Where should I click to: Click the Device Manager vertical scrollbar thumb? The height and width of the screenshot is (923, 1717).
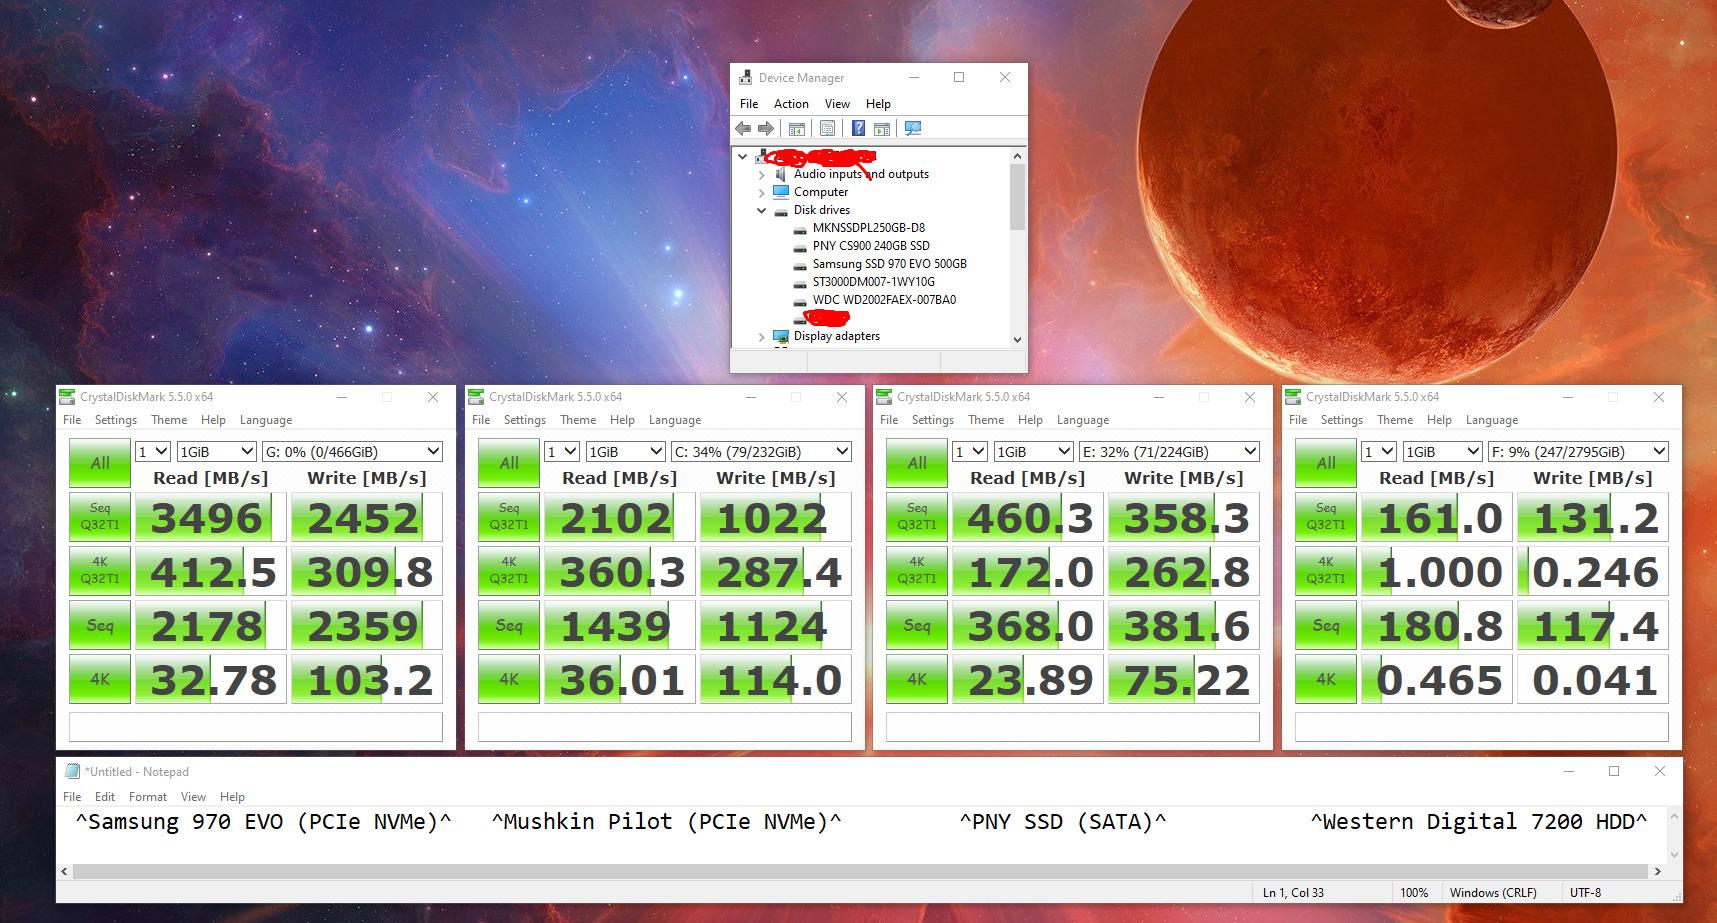coord(1017,197)
